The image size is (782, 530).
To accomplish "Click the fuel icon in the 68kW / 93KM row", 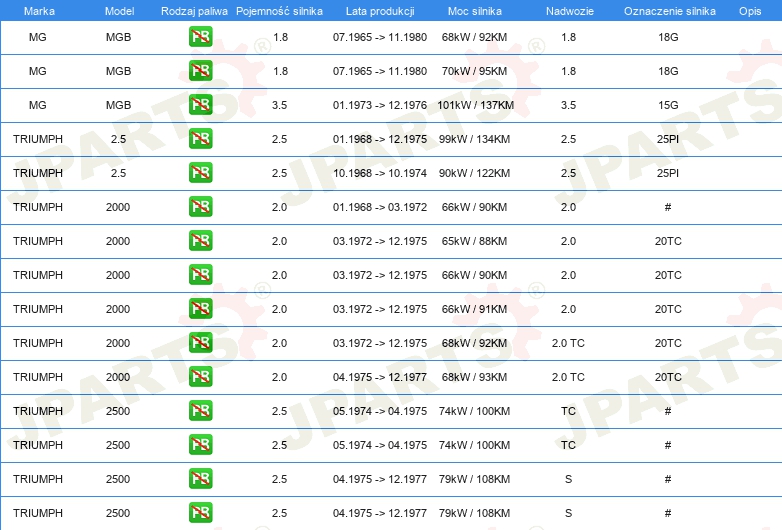I will (200, 377).
